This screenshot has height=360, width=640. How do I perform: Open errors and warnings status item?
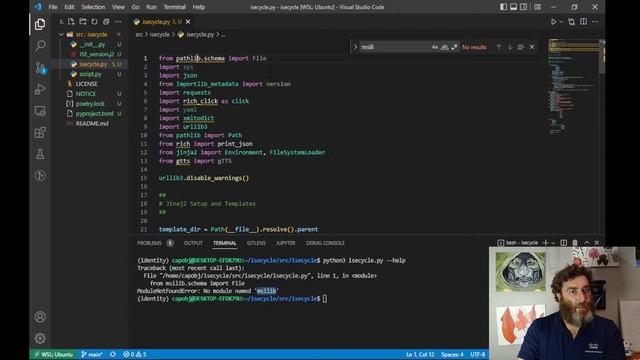tap(135, 354)
